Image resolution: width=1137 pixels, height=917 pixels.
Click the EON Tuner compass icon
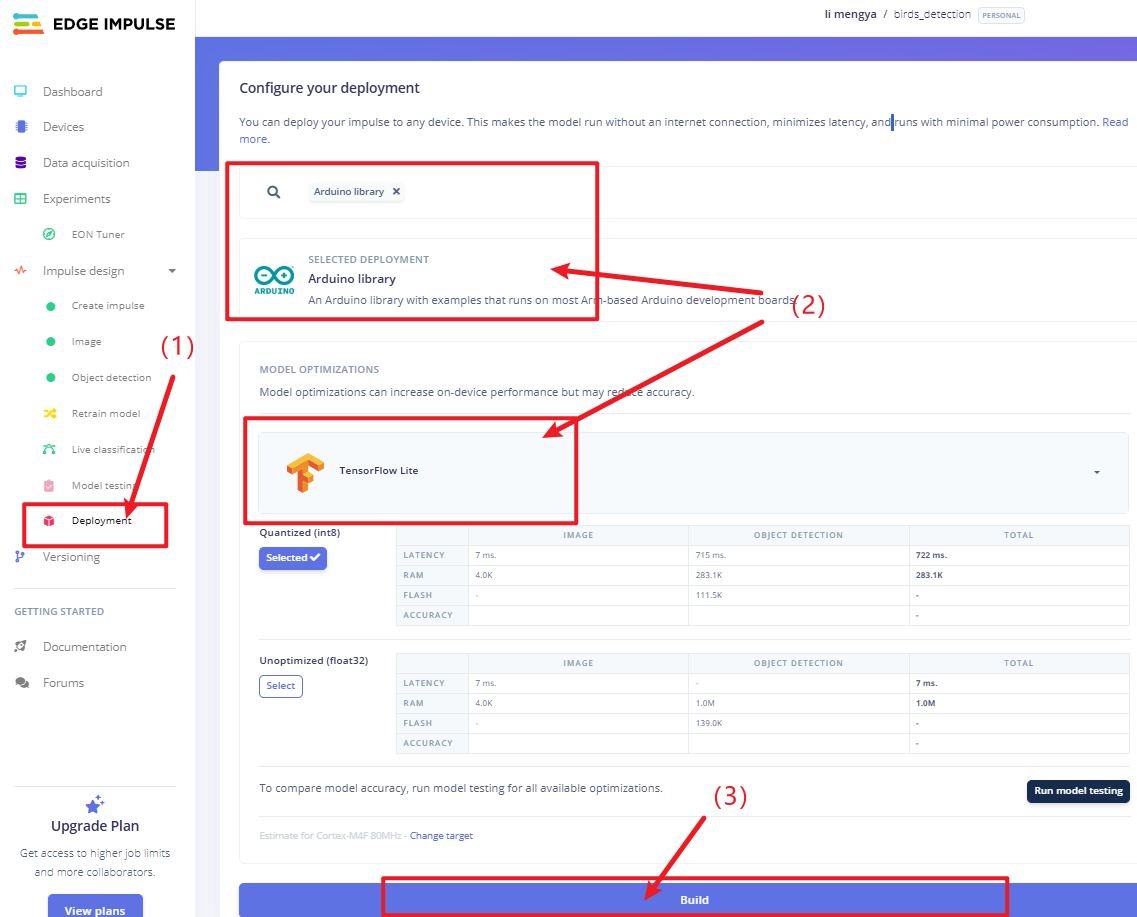[x=49, y=234]
